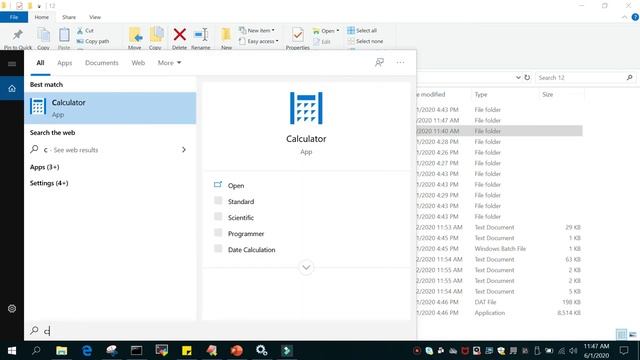Click Cut in the ribbon
The height and width of the screenshot is (360, 640).
[x=85, y=31]
